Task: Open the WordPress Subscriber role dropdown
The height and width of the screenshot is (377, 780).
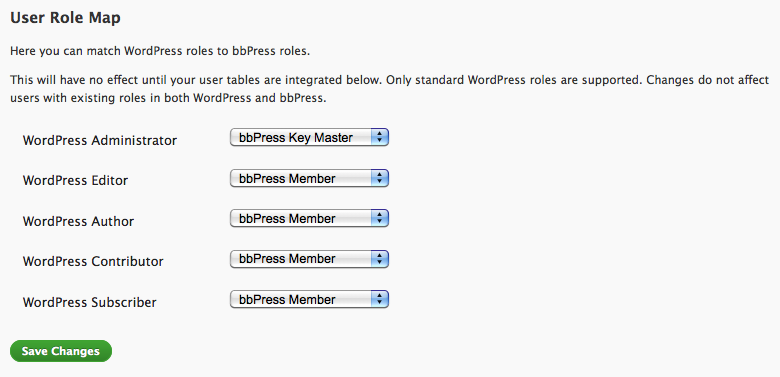Action: 309,300
